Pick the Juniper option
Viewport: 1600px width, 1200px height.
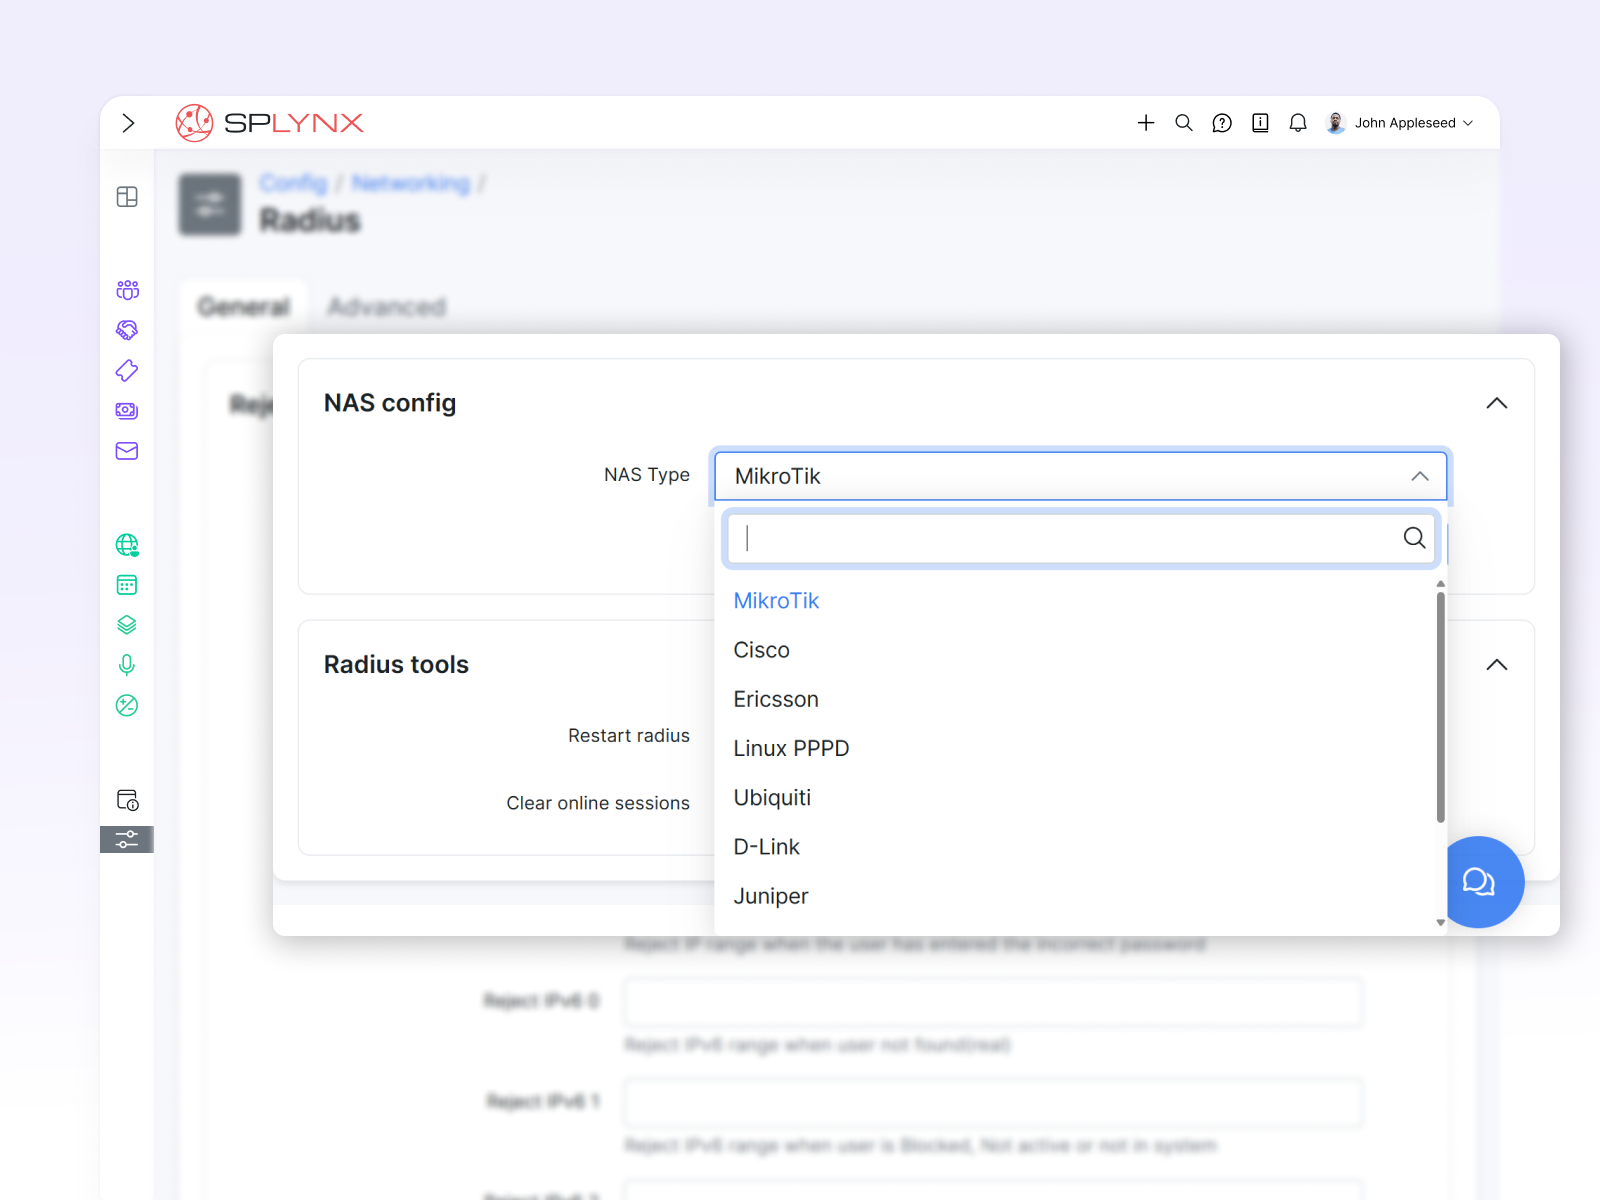(771, 896)
